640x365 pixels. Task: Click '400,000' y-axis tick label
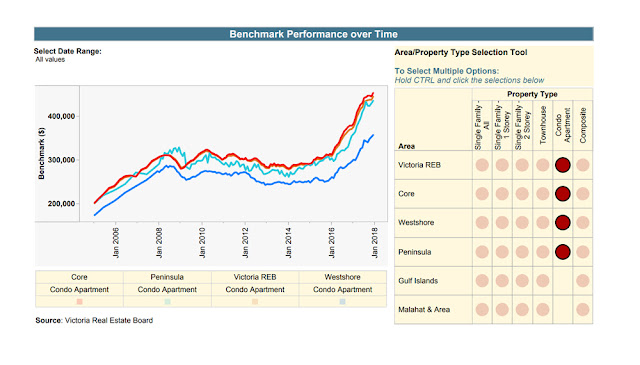tap(61, 116)
